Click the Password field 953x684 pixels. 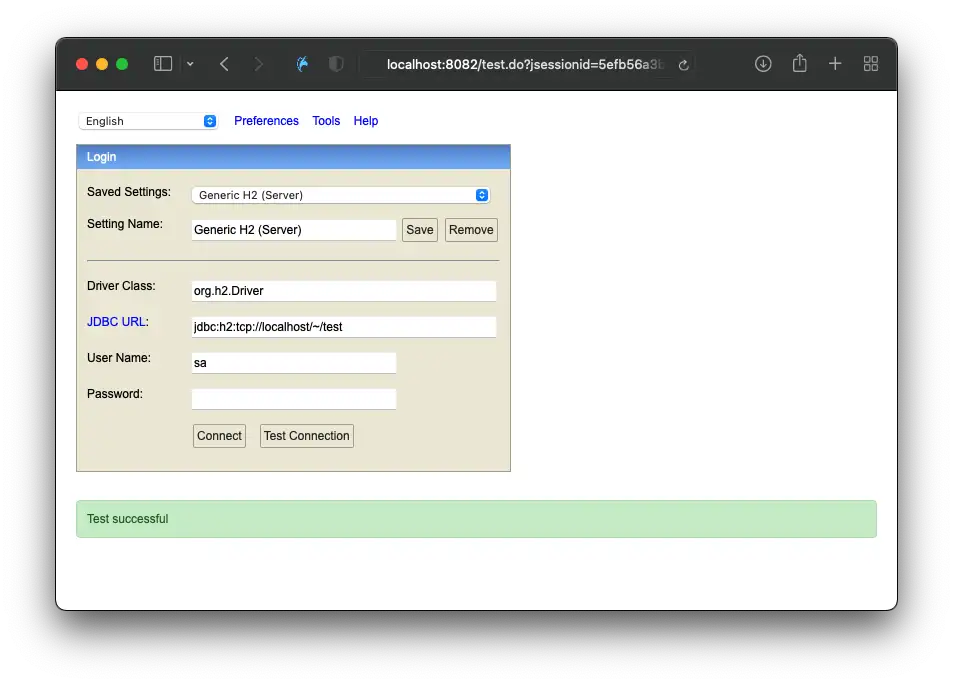tap(294, 399)
